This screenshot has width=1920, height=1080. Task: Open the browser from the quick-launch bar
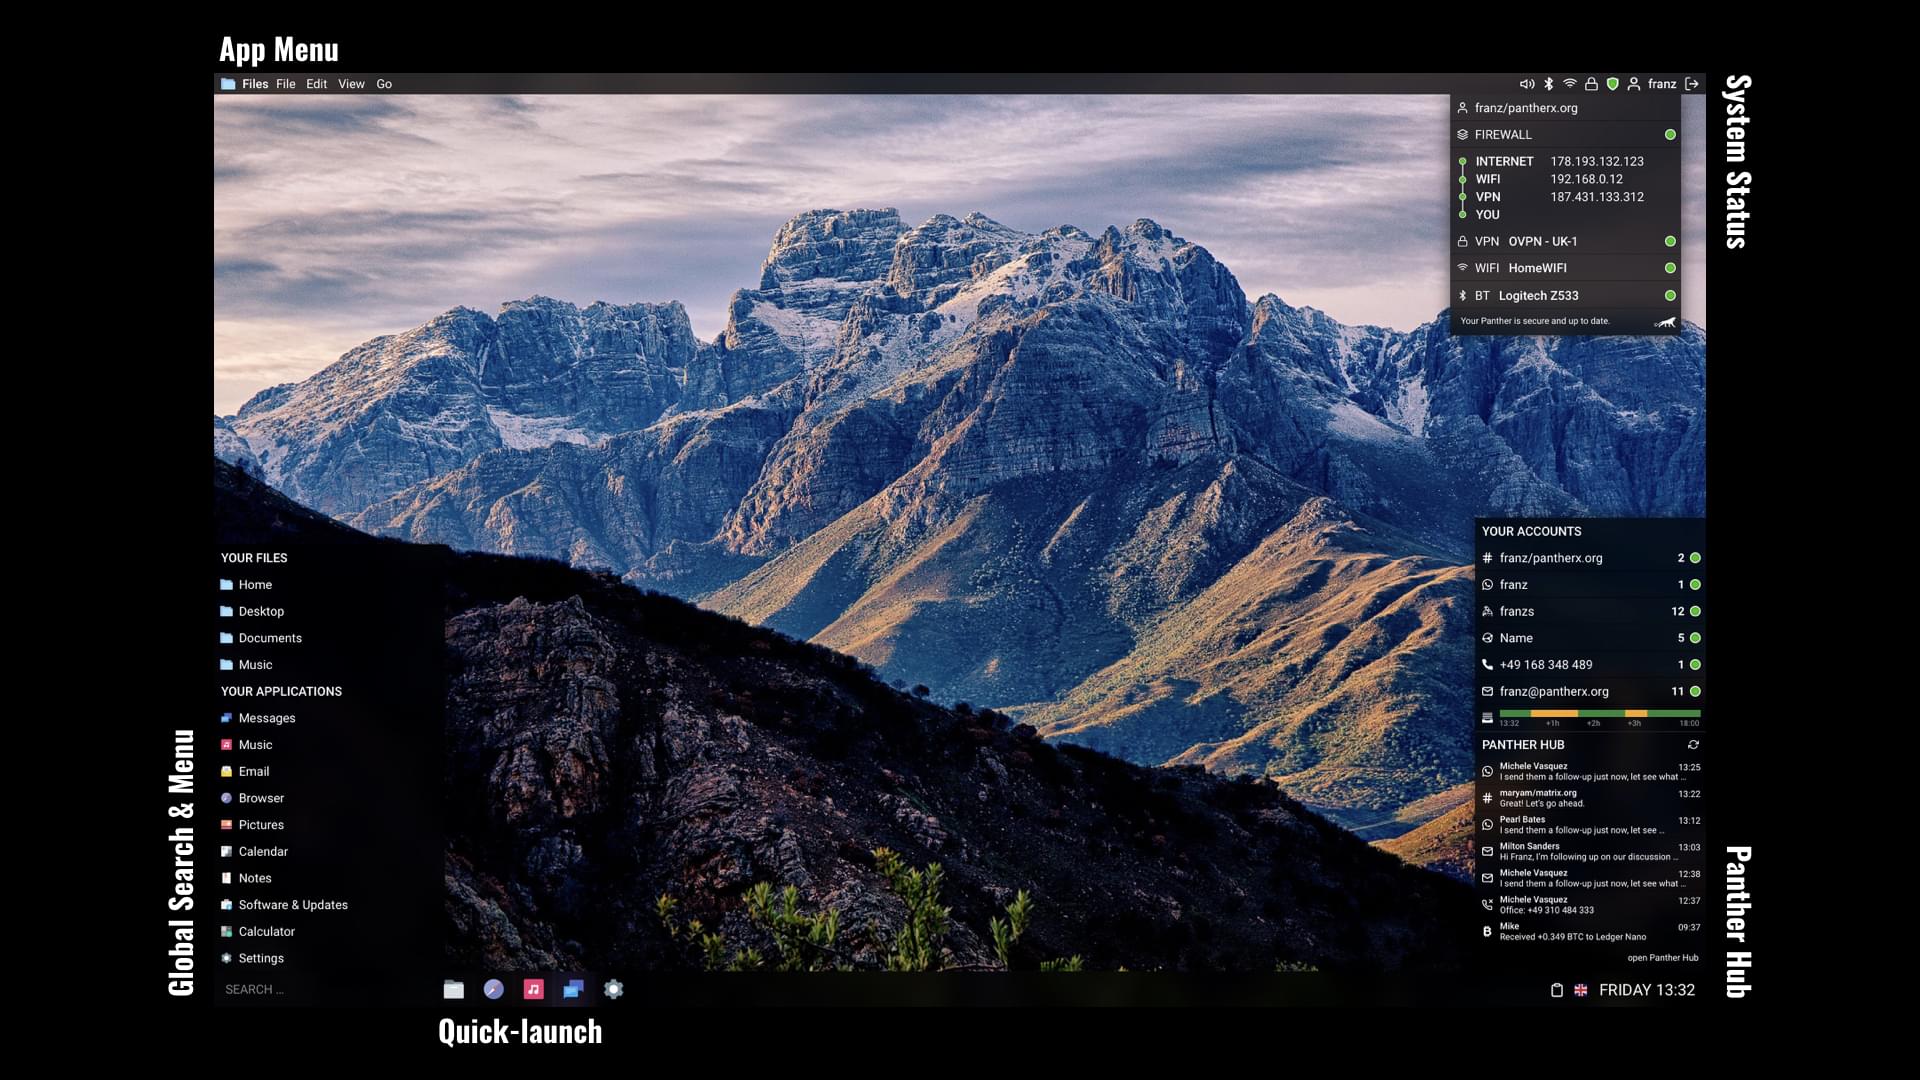(493, 989)
